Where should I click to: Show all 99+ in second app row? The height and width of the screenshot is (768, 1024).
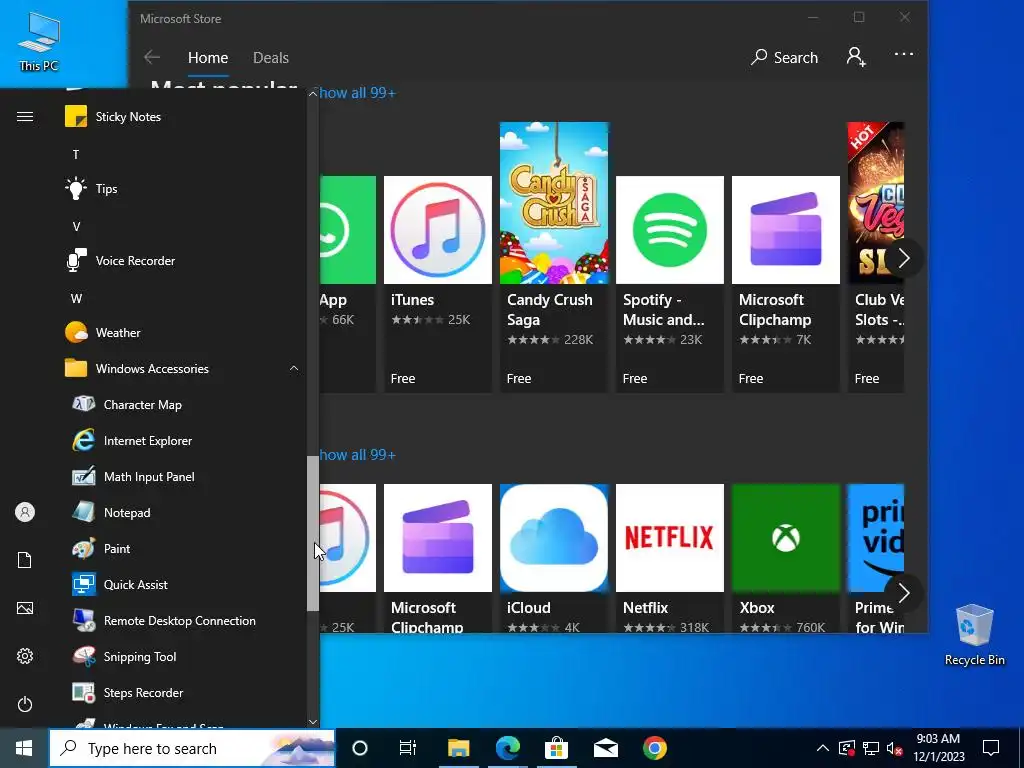click(x=357, y=455)
